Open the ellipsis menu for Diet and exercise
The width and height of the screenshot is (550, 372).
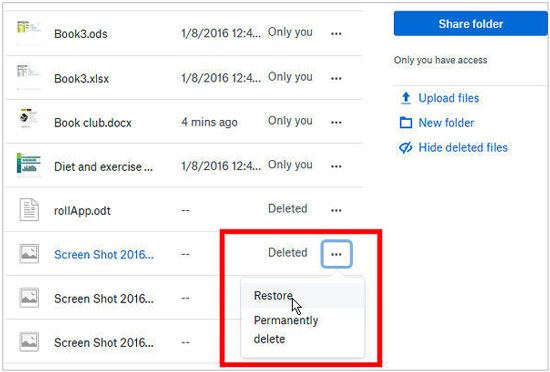pos(336,166)
